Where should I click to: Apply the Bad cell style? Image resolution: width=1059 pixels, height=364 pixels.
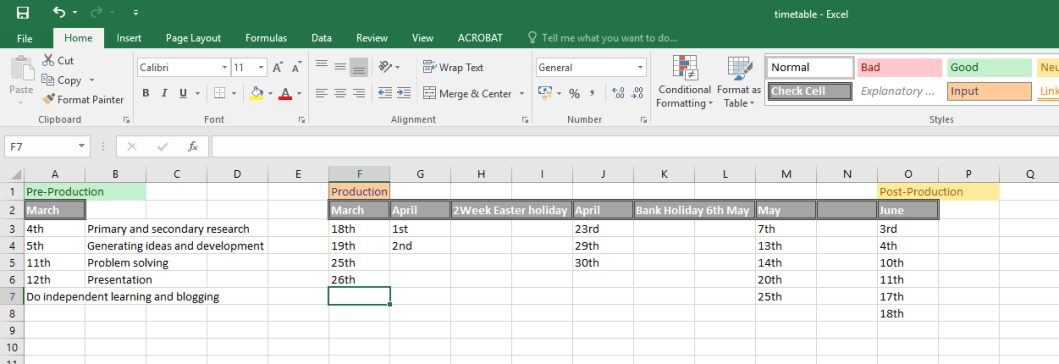[x=900, y=68]
